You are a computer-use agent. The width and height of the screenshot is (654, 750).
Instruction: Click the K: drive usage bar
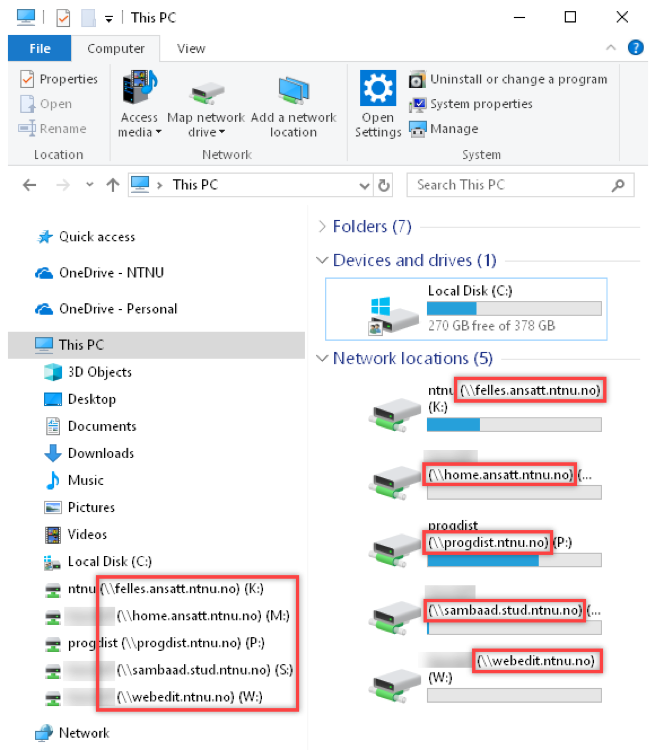click(x=514, y=424)
